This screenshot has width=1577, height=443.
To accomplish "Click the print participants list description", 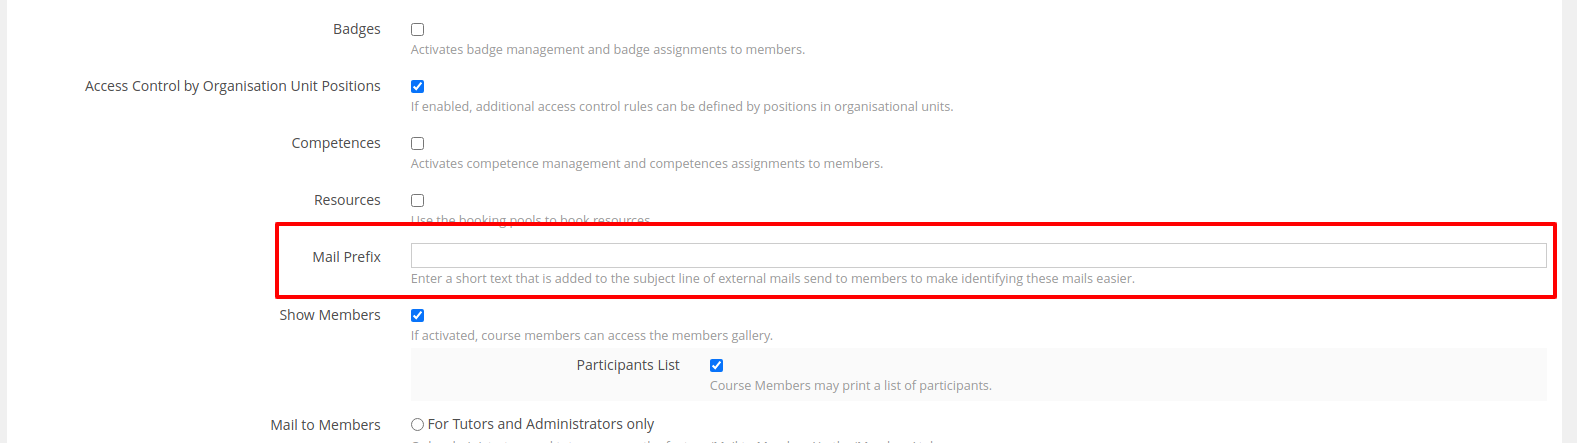I will tap(850, 386).
